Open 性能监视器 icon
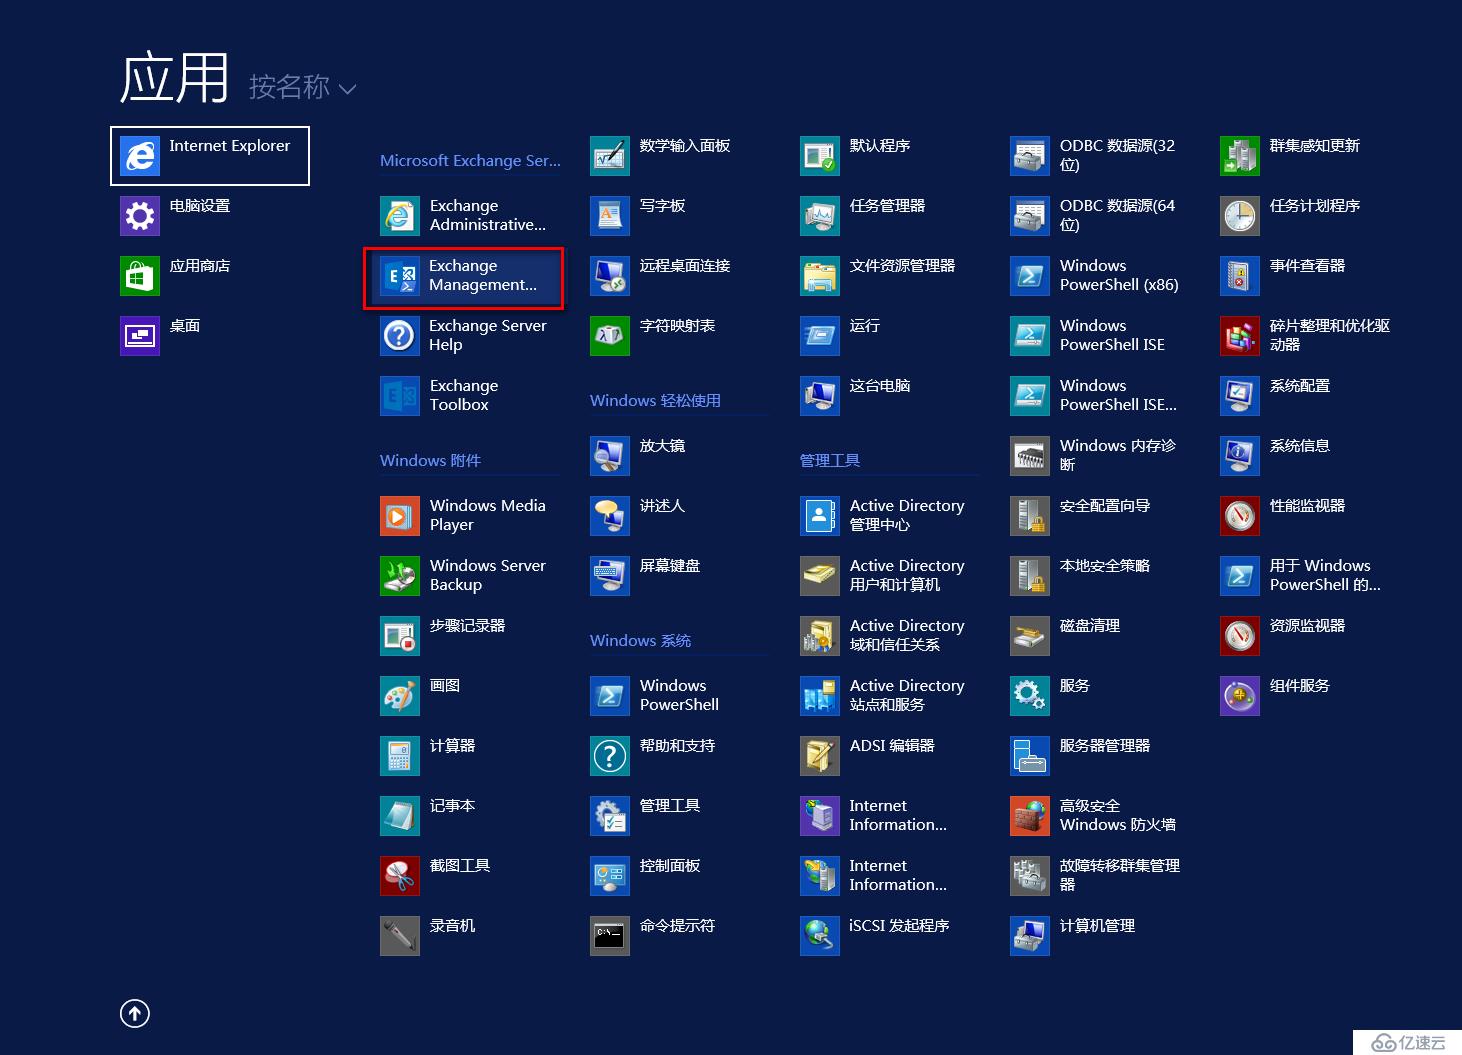 click(1240, 516)
